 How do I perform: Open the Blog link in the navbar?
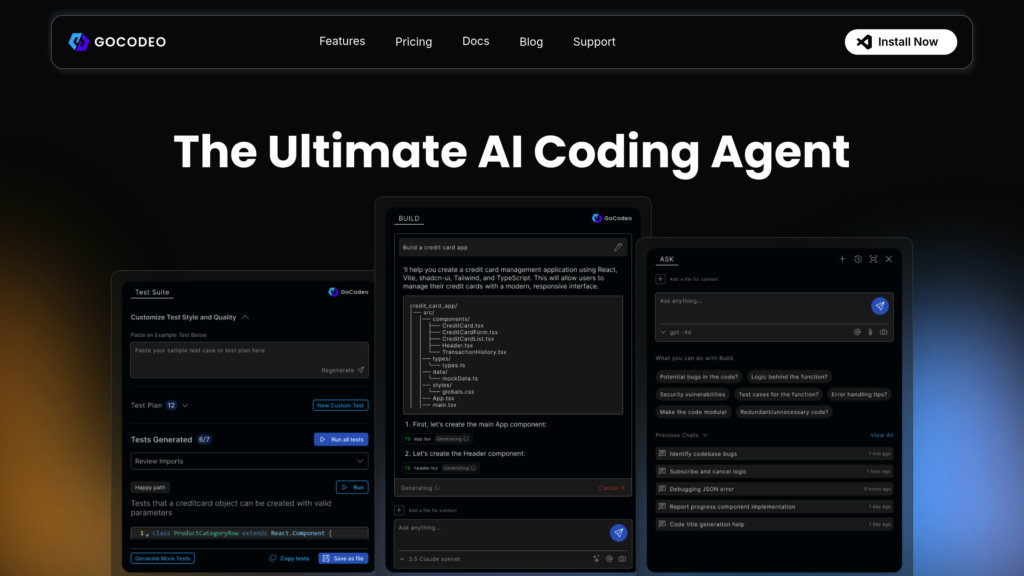(x=531, y=42)
